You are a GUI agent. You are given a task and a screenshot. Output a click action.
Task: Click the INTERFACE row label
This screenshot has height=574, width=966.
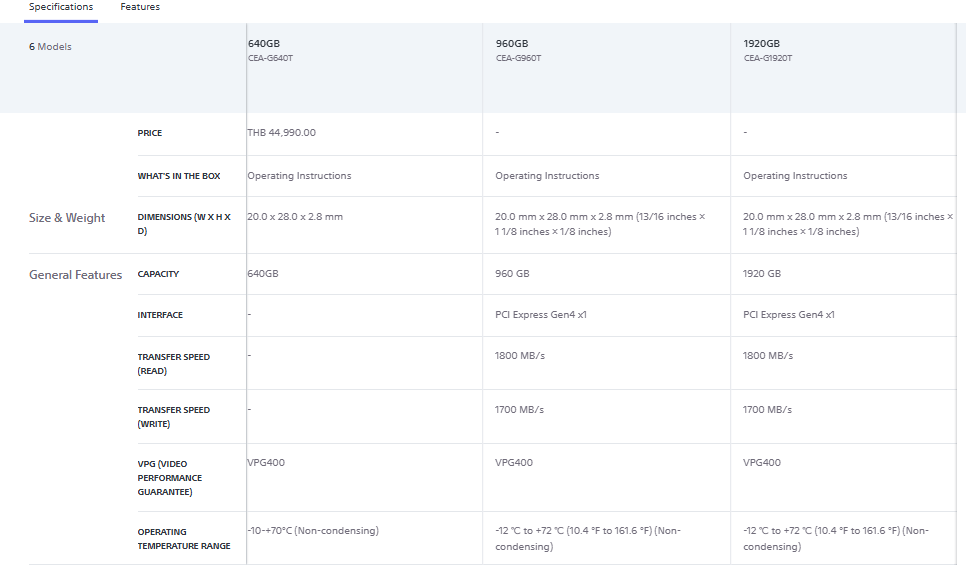pos(160,315)
